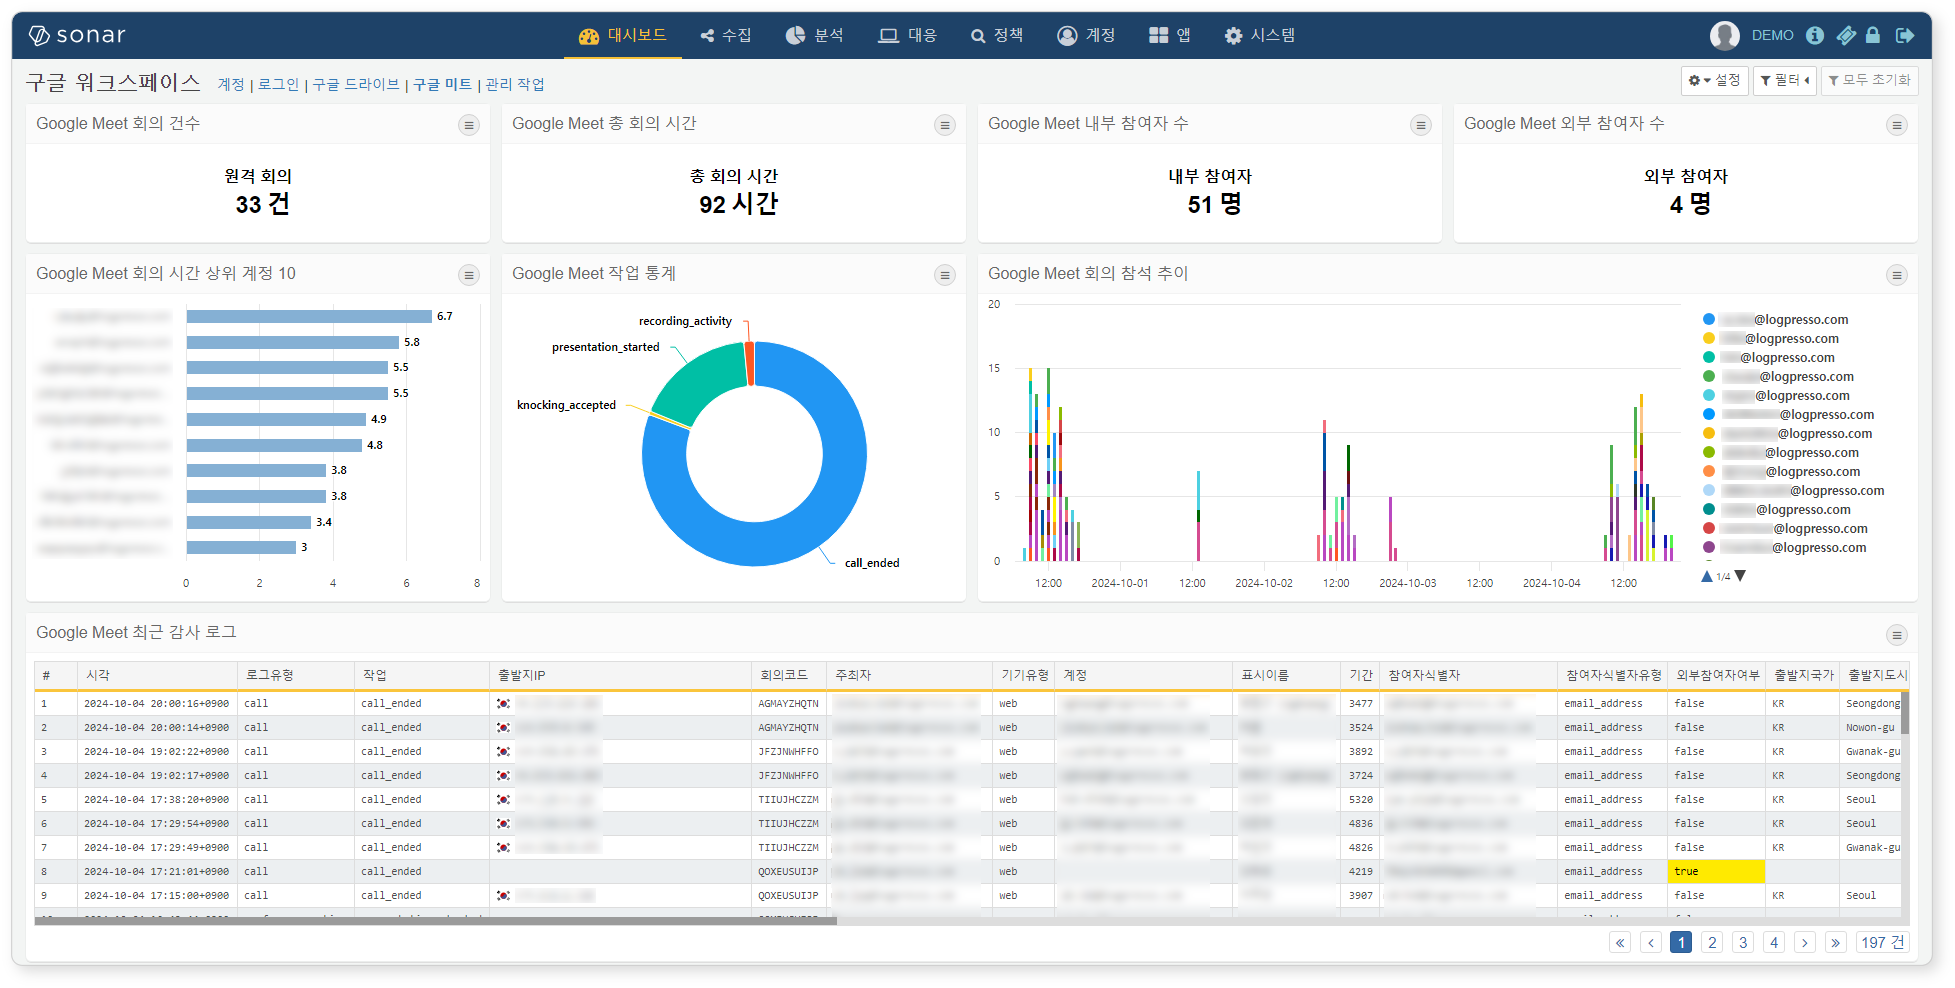Image resolution: width=1955 pixels, height=988 pixels.
Task: Open the 정책 menu
Action: pos(997,35)
